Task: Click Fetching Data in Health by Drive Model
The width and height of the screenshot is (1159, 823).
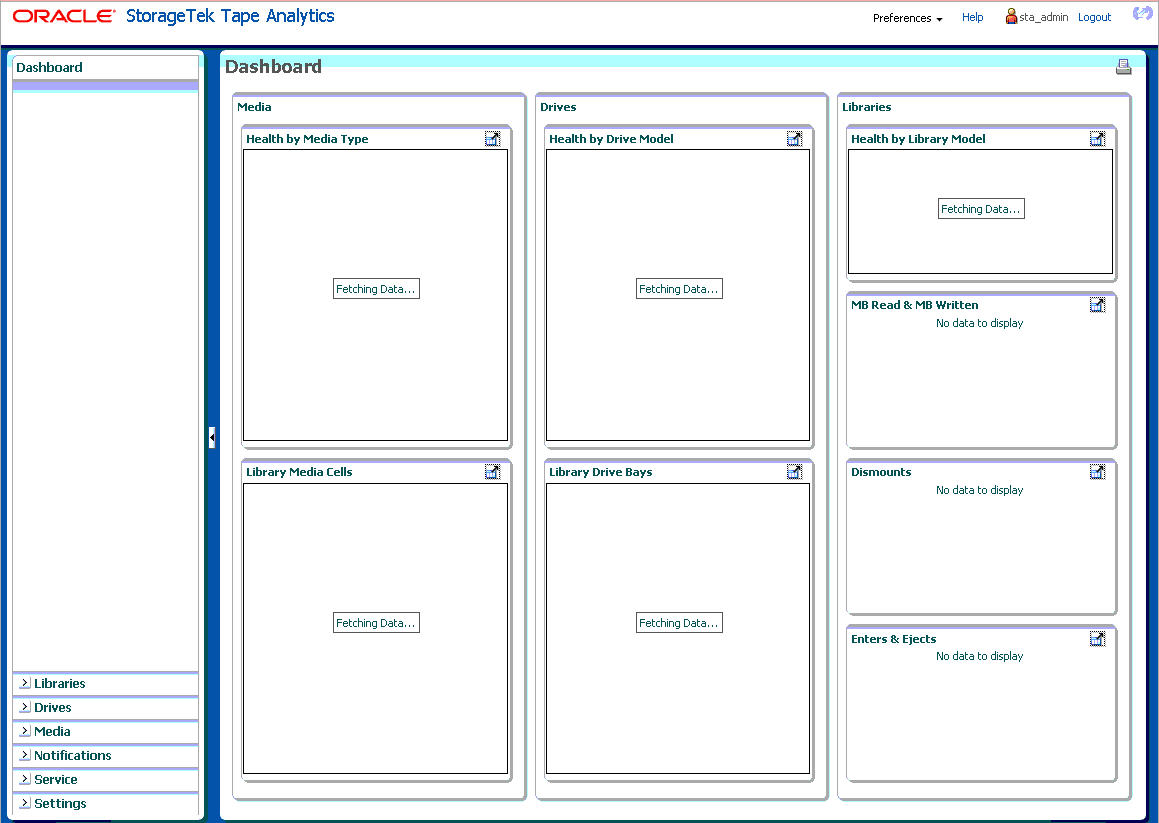Action: pos(679,289)
